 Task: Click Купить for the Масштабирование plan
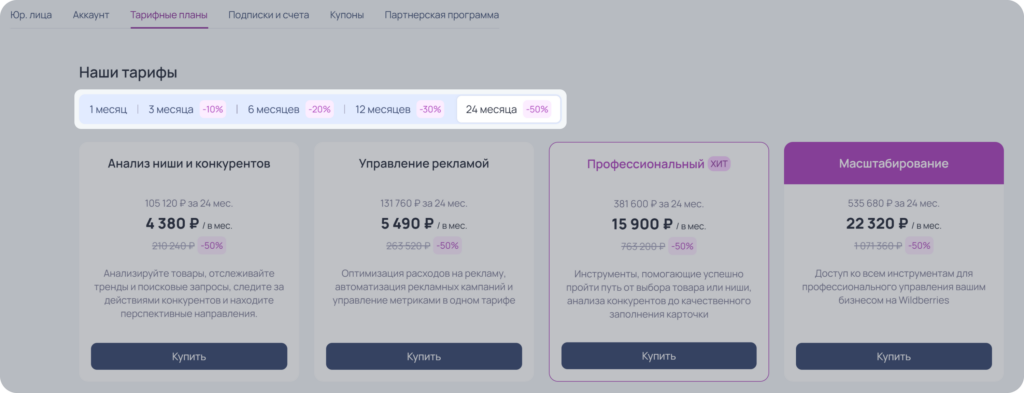tap(893, 356)
